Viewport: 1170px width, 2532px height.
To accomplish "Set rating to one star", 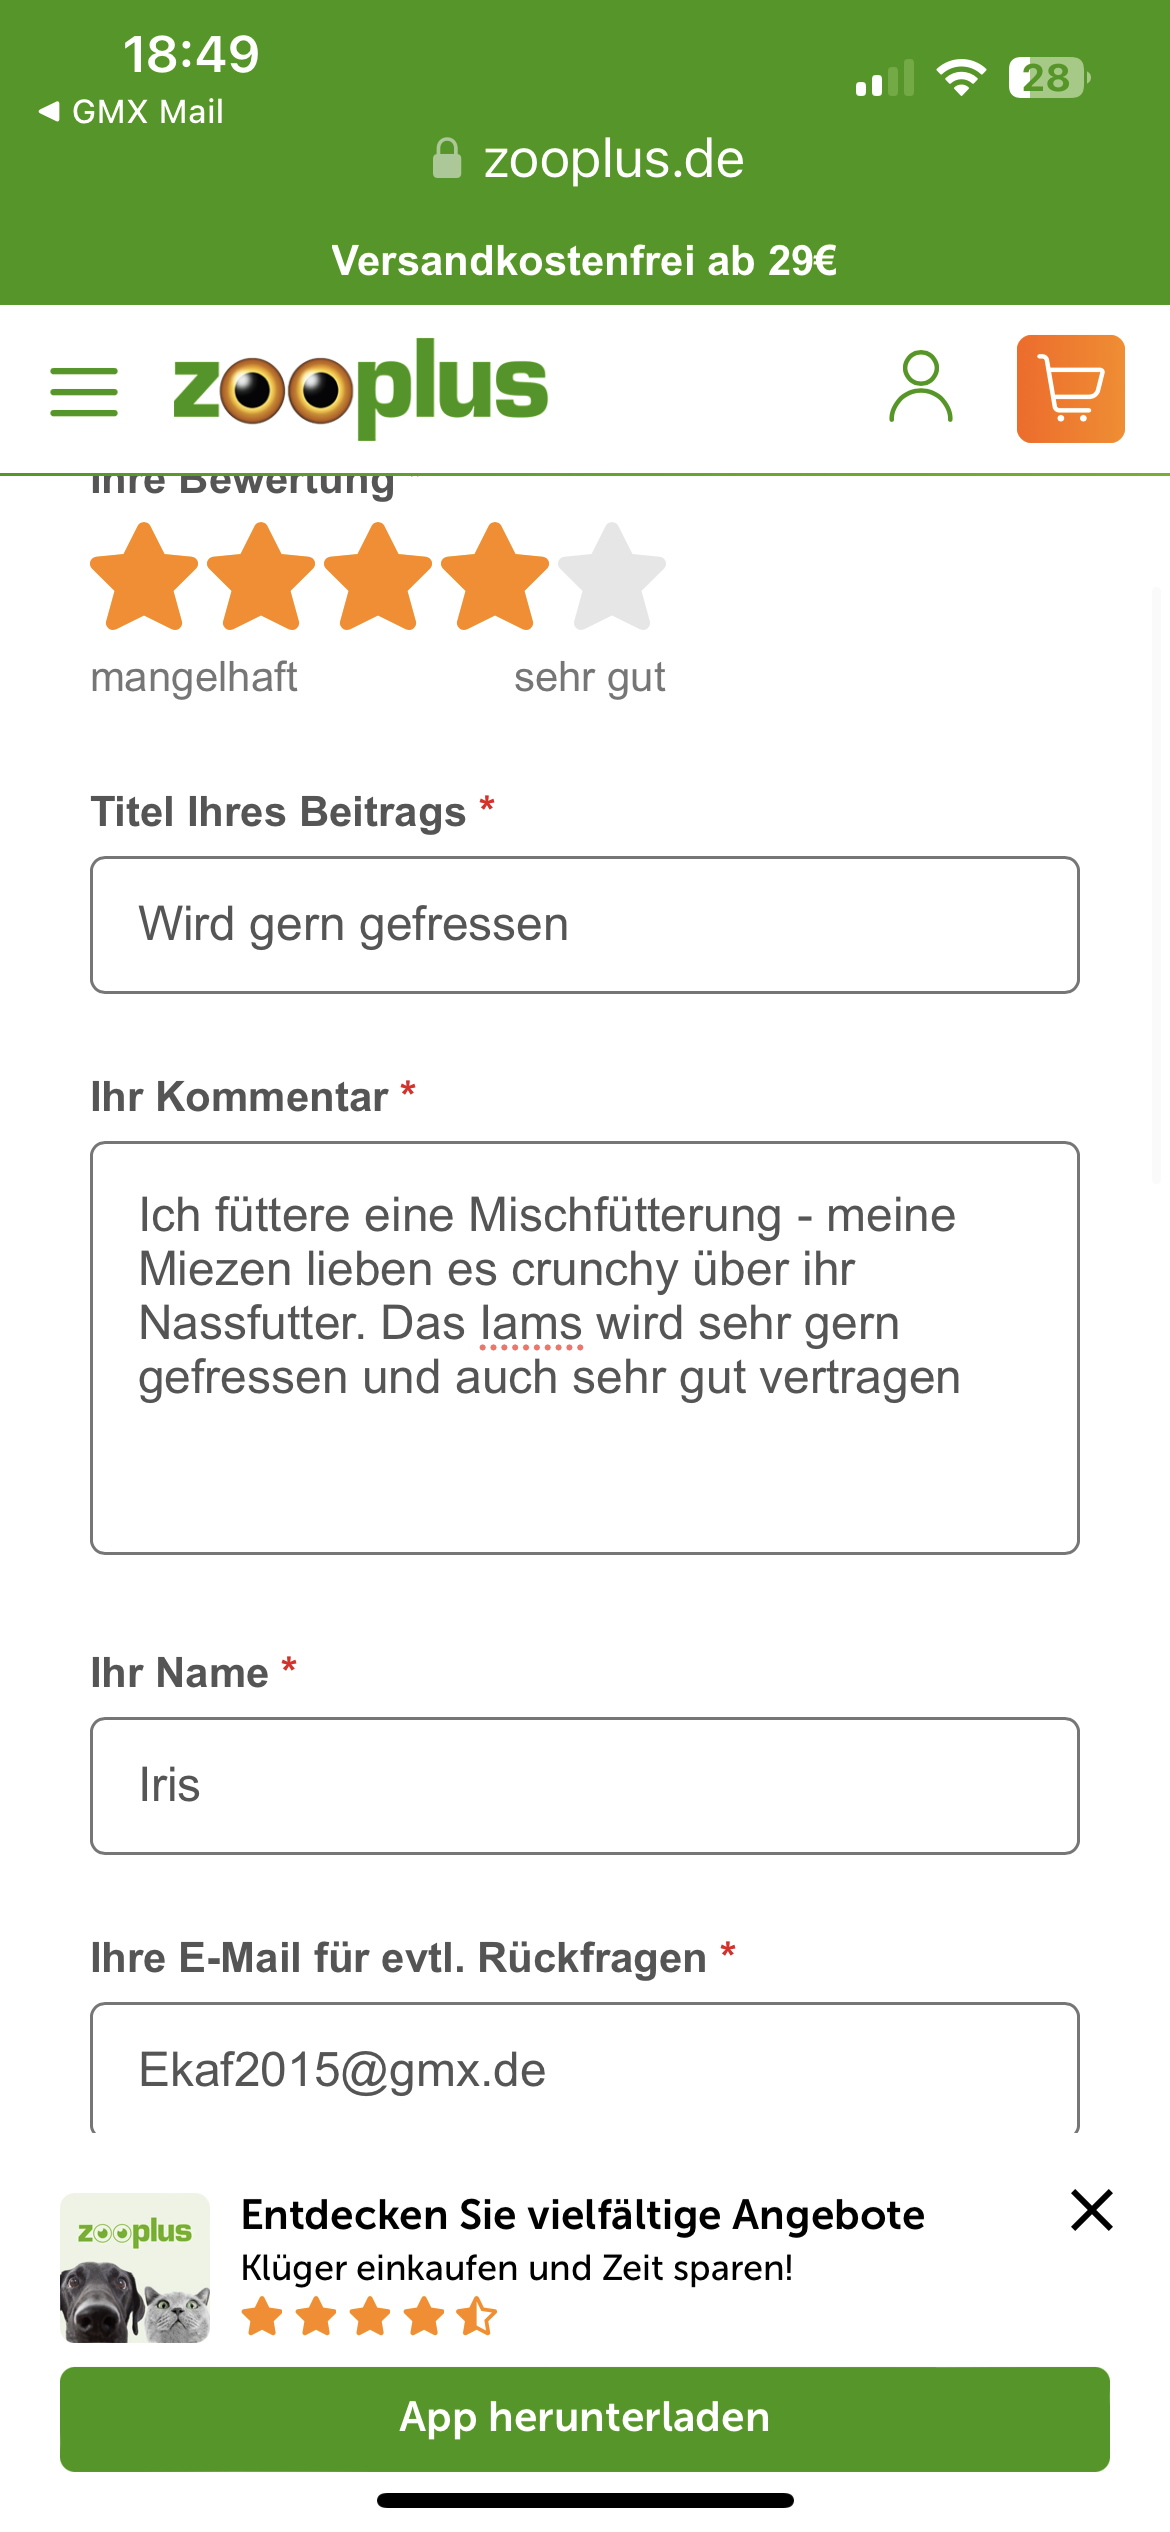I will (144, 577).
